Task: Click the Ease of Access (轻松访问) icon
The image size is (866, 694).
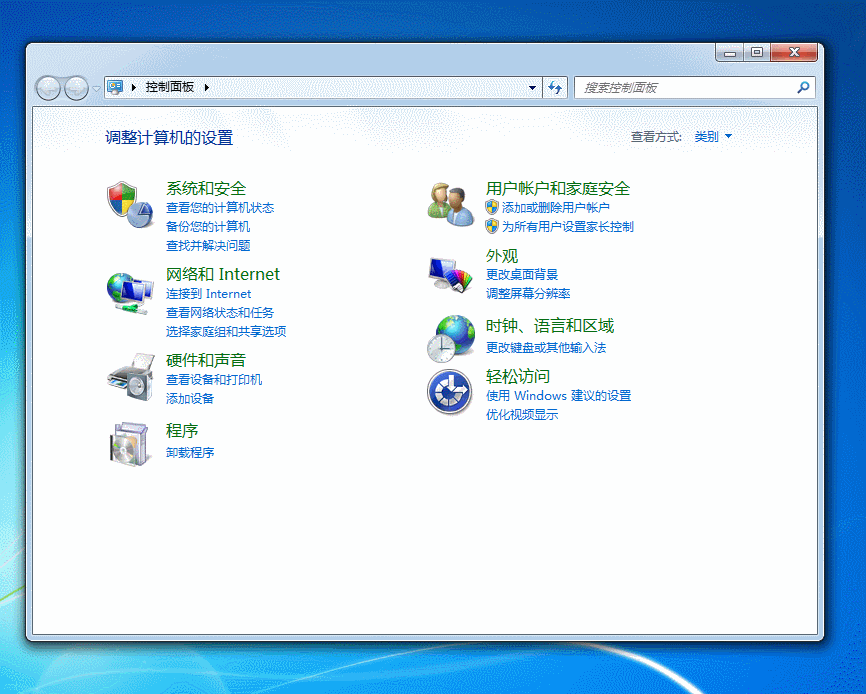Action: click(450, 392)
